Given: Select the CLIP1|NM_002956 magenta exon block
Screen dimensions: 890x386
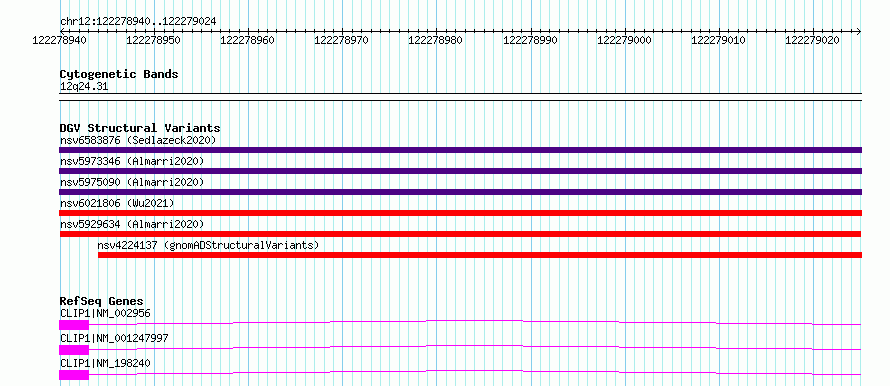Looking at the screenshot, I should [74, 325].
